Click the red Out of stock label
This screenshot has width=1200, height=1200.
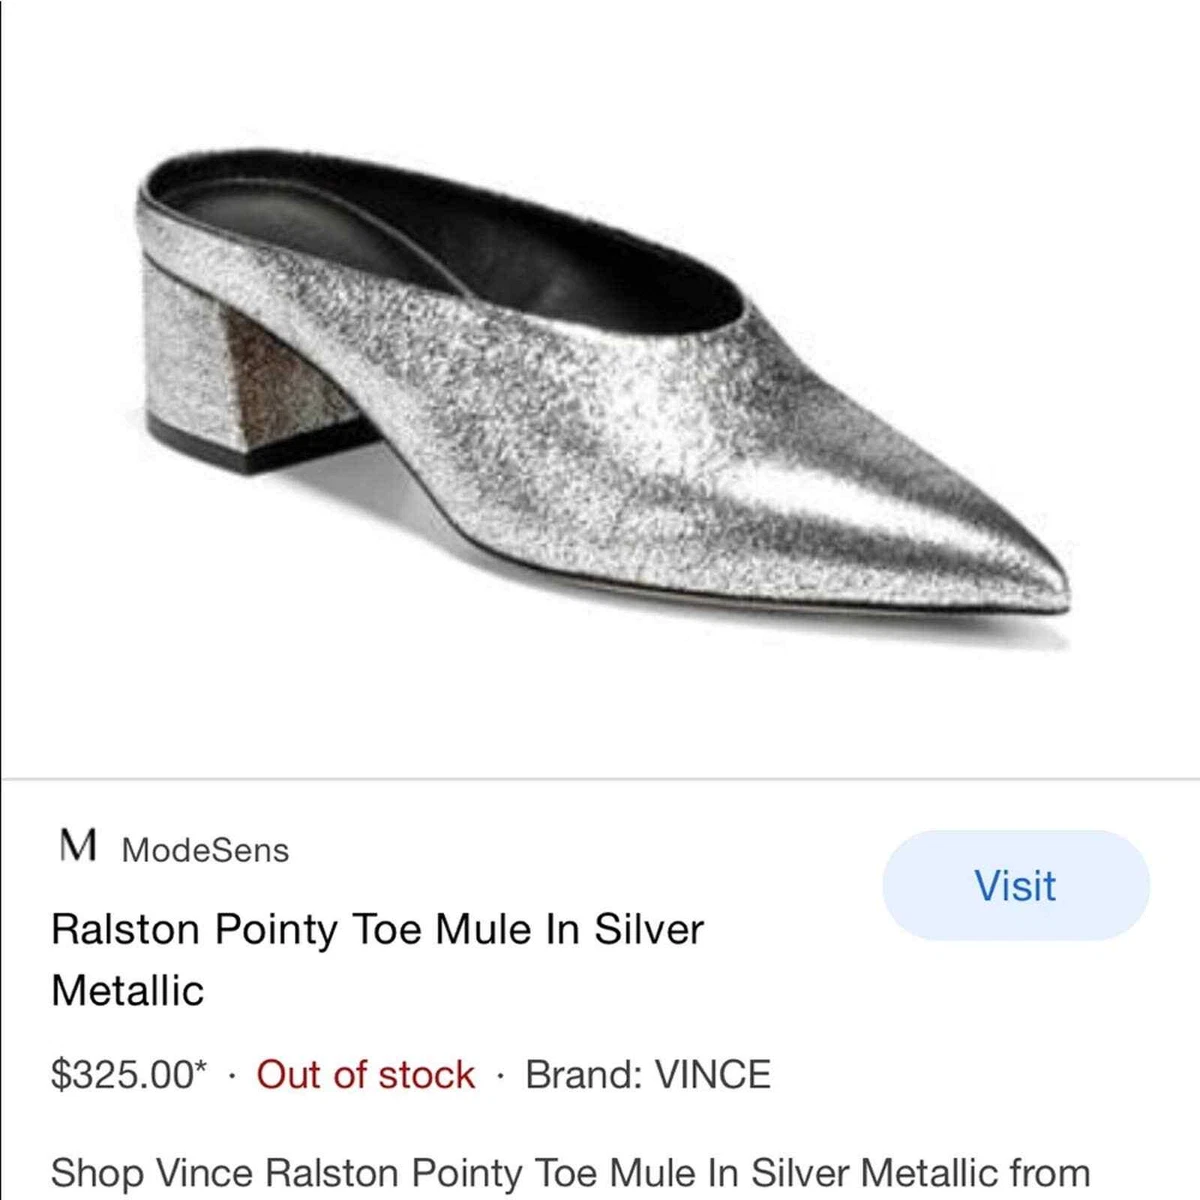[x=365, y=1075]
